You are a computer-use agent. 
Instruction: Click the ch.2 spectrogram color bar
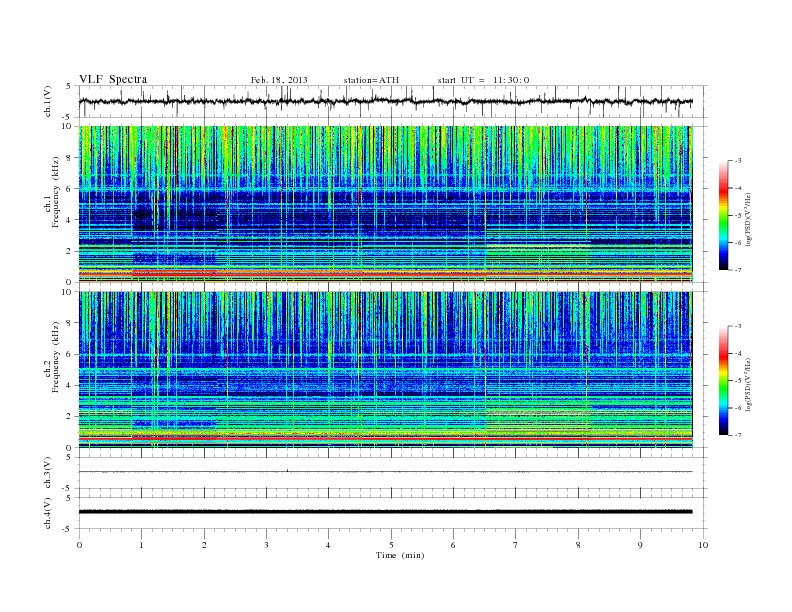[x=723, y=380]
